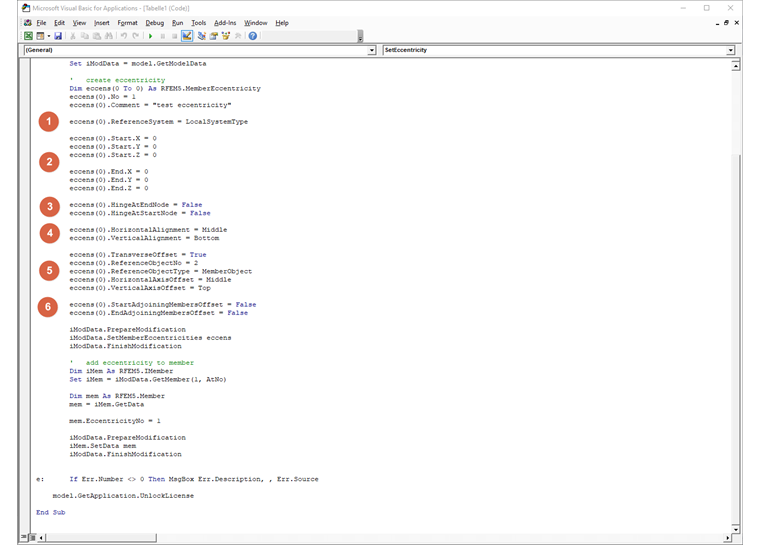Switch to Procedure View button at bottom left
This screenshot has height=545, width=760.
point(24,537)
